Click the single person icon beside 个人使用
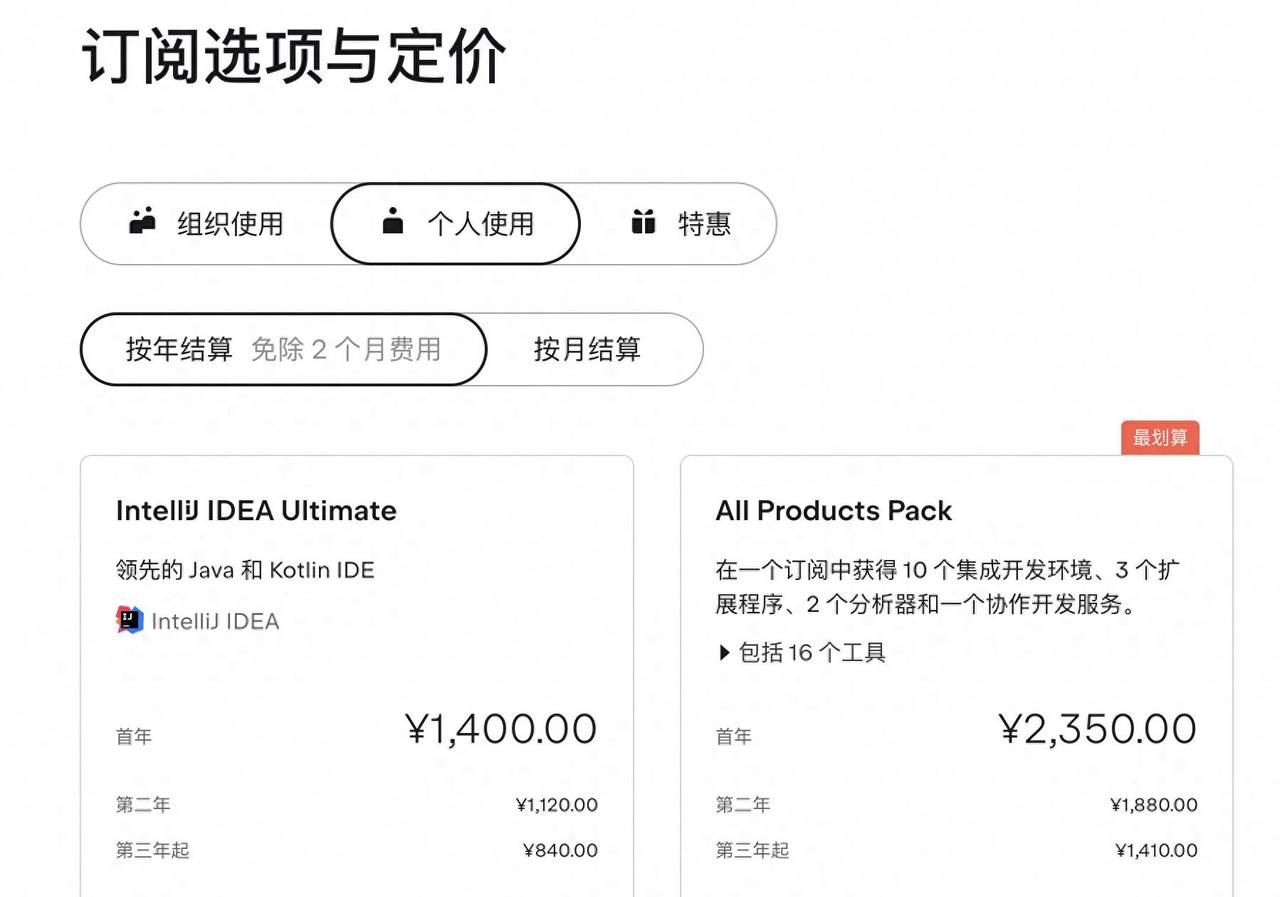1280x897 pixels. coord(394,223)
